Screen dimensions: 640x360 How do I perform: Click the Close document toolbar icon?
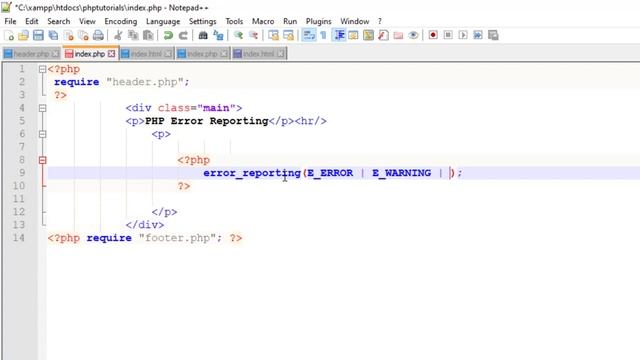point(68,36)
